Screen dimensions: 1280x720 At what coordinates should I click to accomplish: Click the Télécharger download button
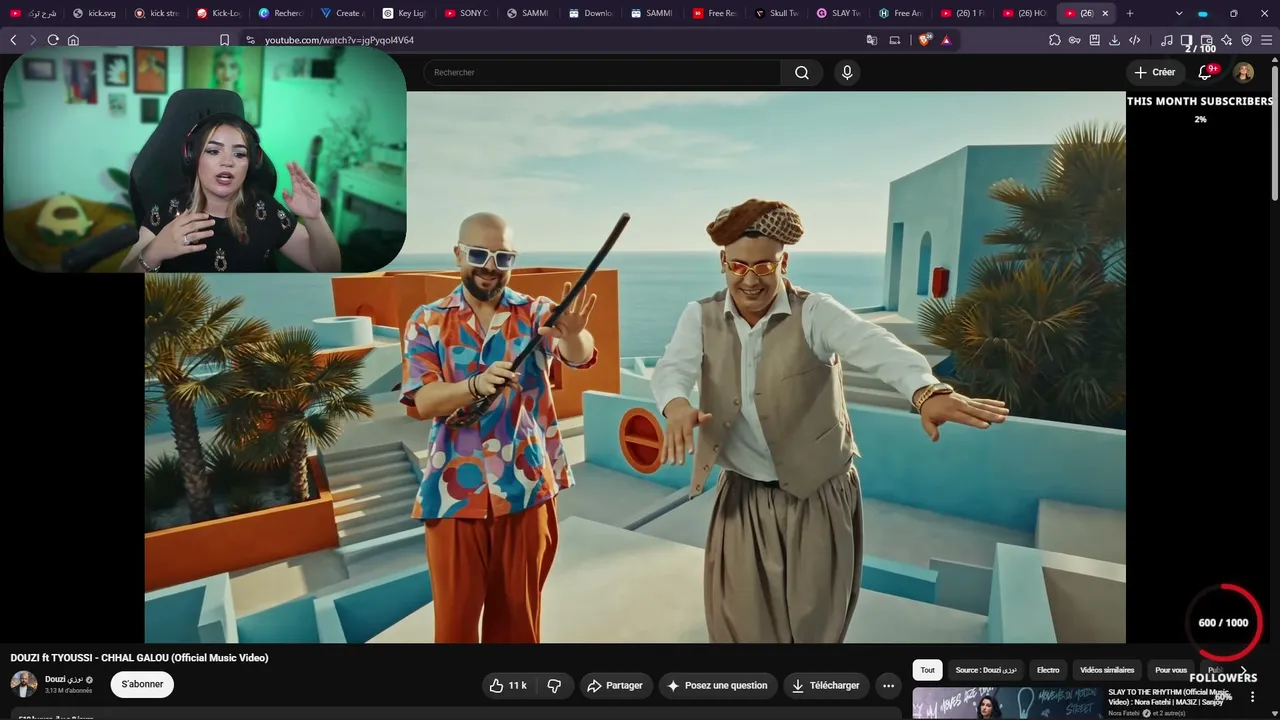[x=825, y=685]
